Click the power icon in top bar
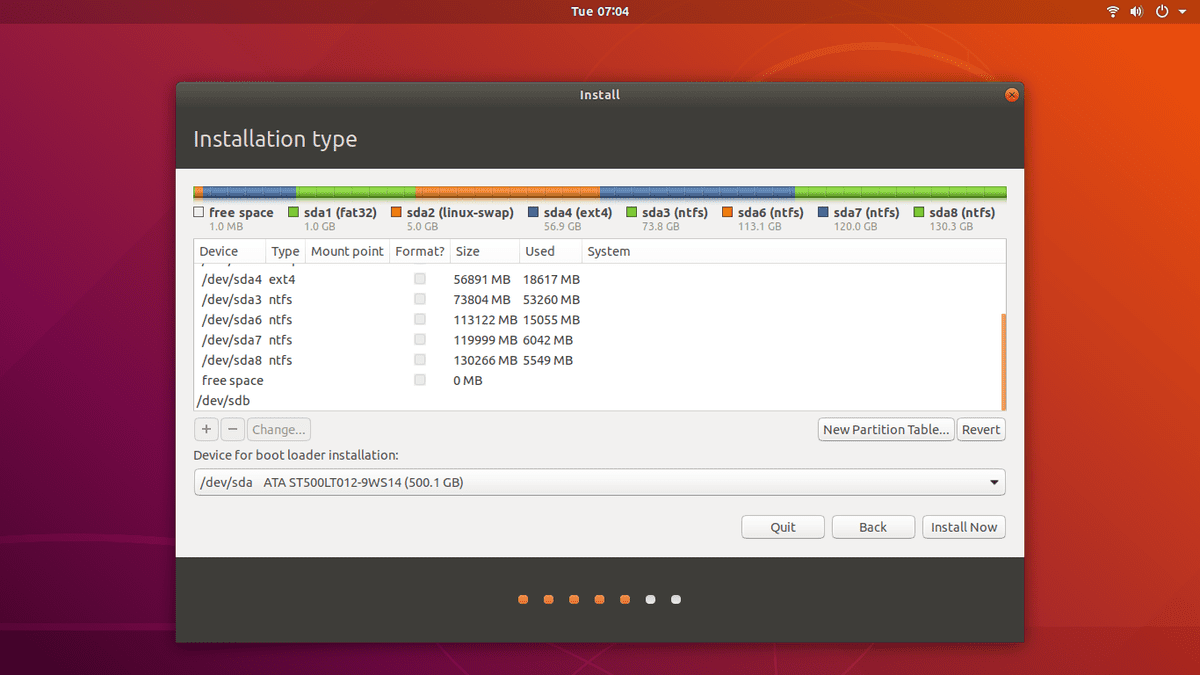1200x675 pixels. pyautogui.click(x=1162, y=12)
